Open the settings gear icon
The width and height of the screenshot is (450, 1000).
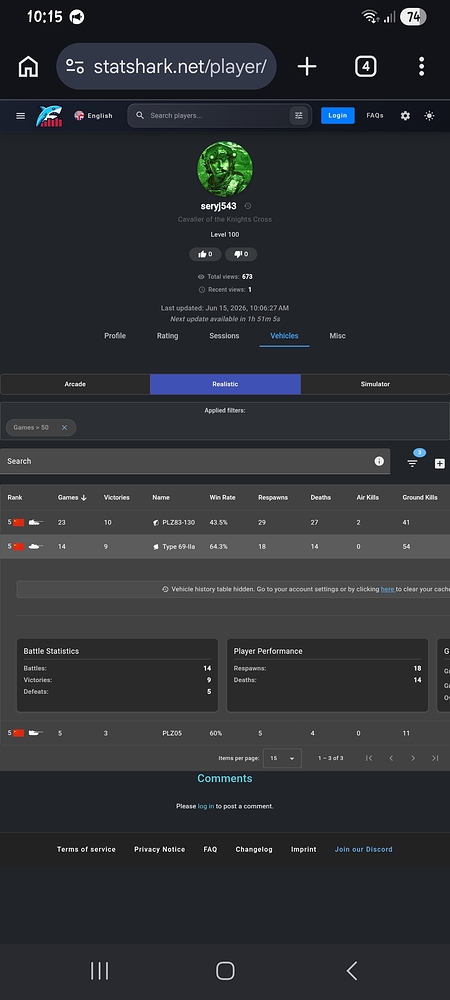tap(405, 115)
